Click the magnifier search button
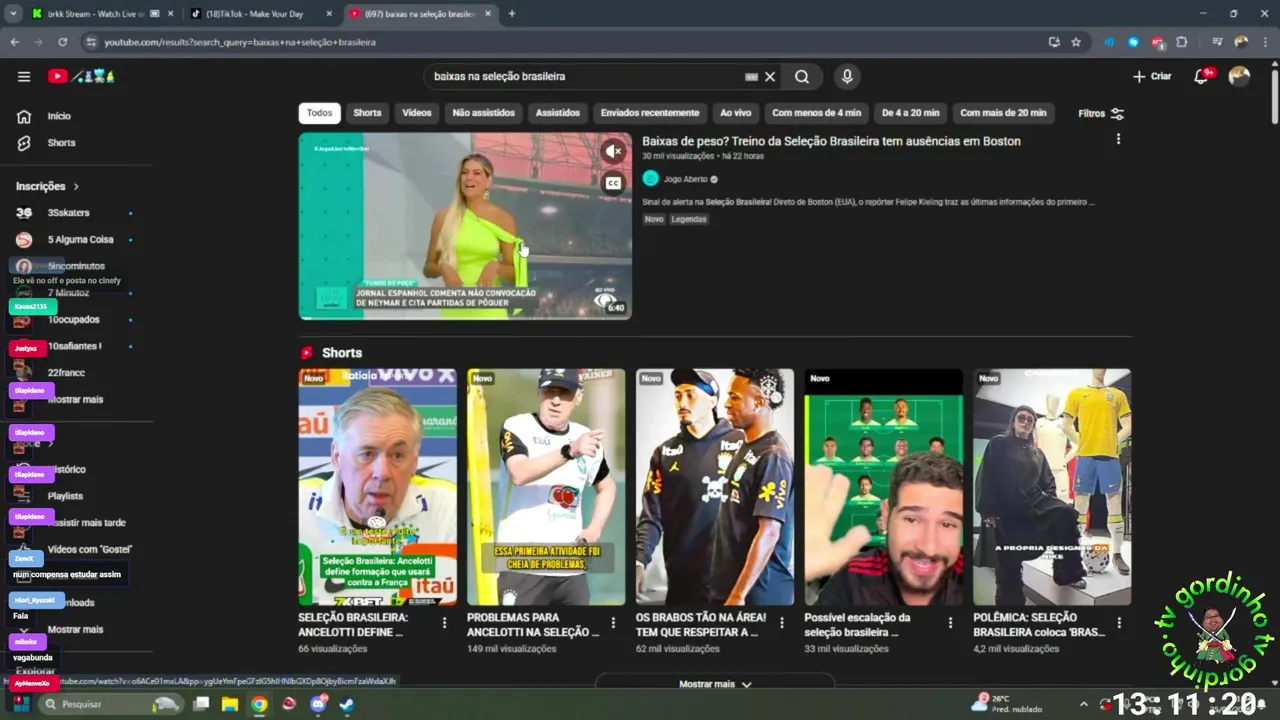This screenshot has height=720, width=1280. tap(802, 76)
